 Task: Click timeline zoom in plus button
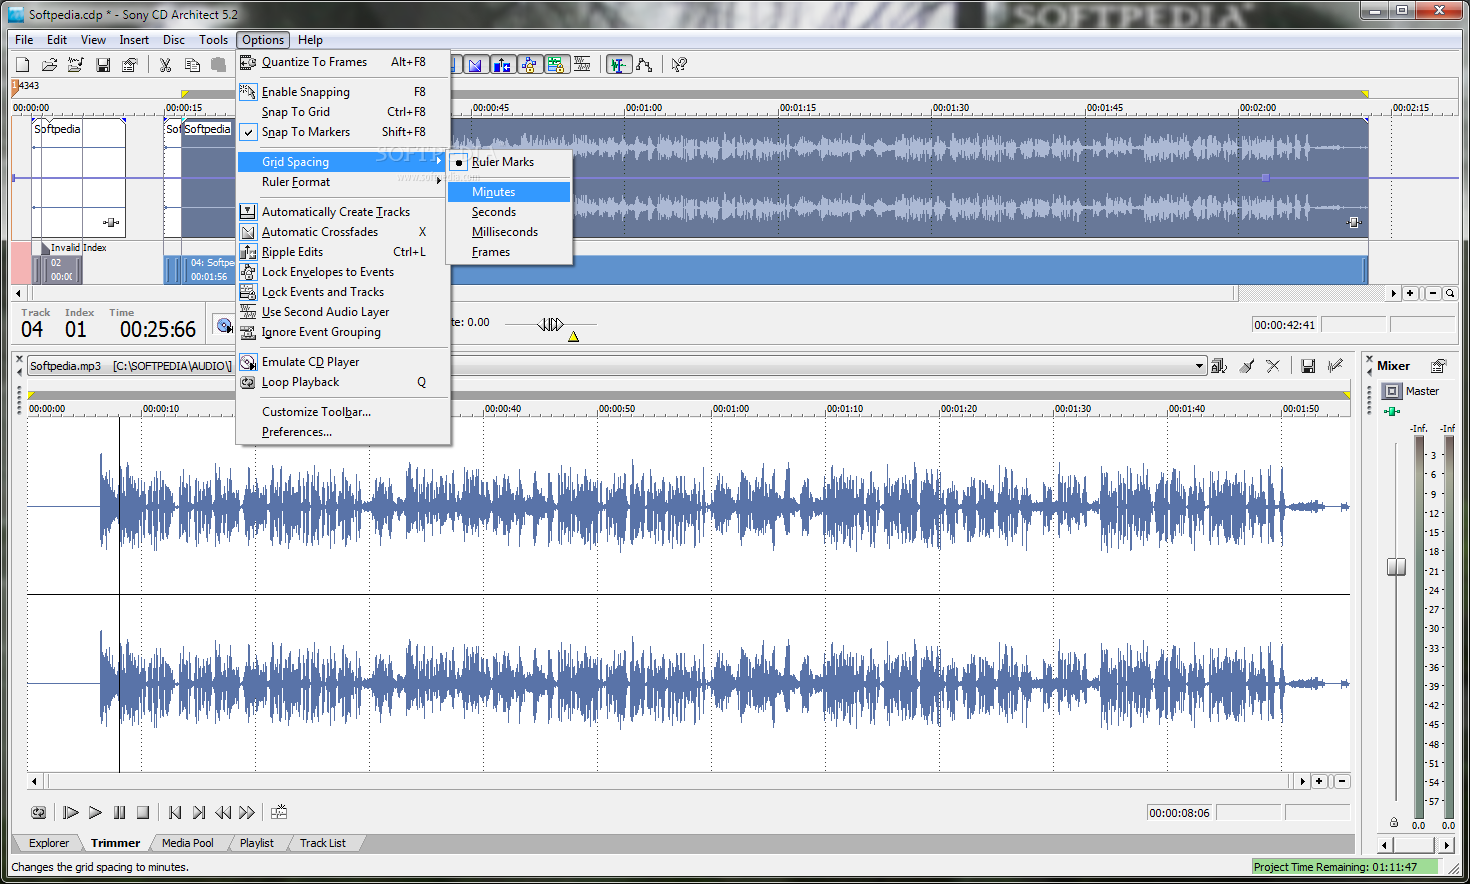pos(1410,293)
